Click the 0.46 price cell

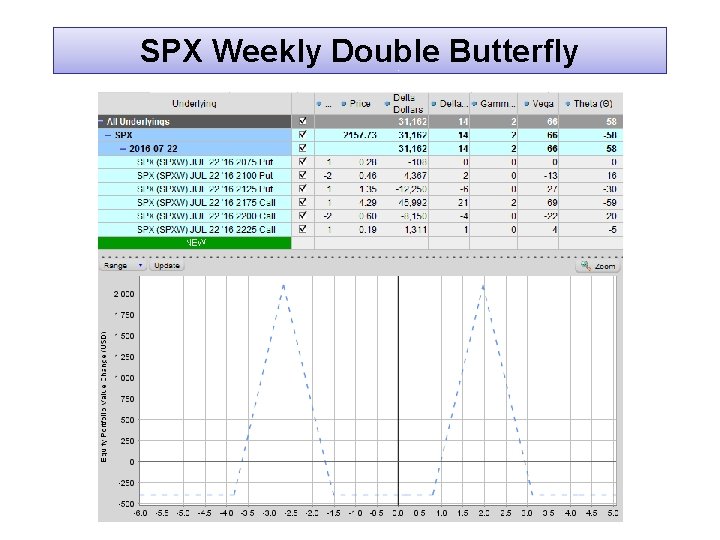click(367, 175)
